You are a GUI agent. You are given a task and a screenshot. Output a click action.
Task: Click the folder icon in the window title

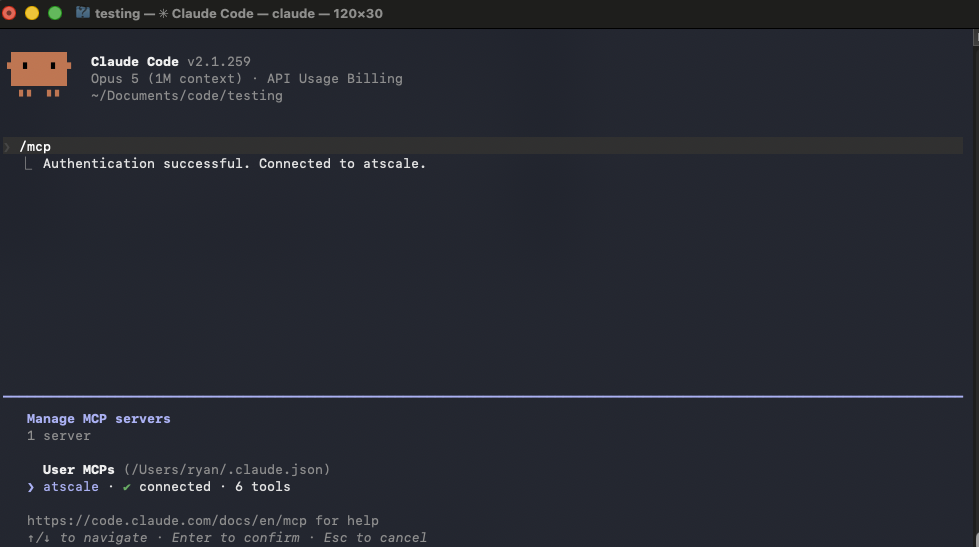point(82,12)
